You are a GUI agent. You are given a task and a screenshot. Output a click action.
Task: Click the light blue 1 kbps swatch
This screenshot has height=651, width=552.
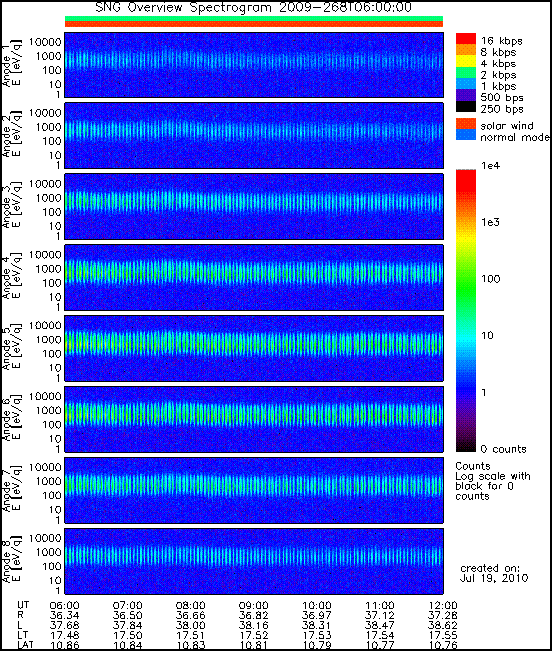pyautogui.click(x=466, y=83)
